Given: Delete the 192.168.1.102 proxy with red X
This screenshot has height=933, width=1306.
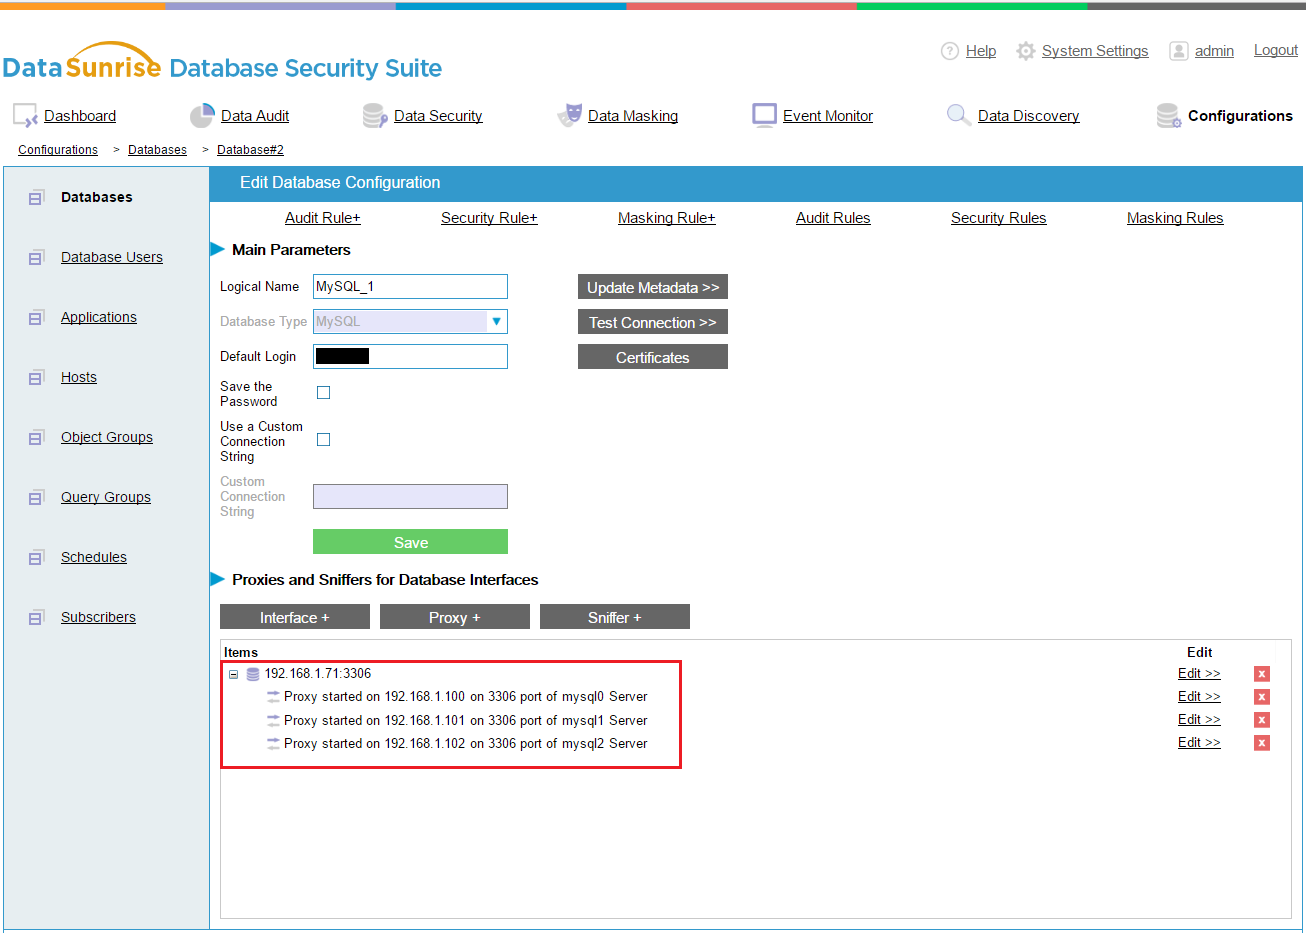Looking at the screenshot, I should pos(1262,743).
